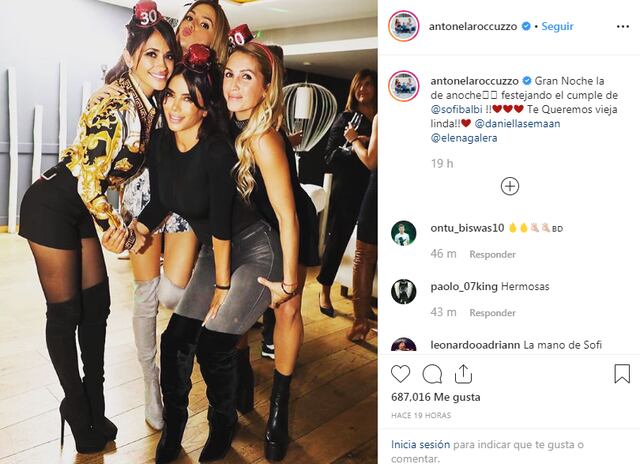View the 687,016 Me gusta likes list

[x=436, y=397]
